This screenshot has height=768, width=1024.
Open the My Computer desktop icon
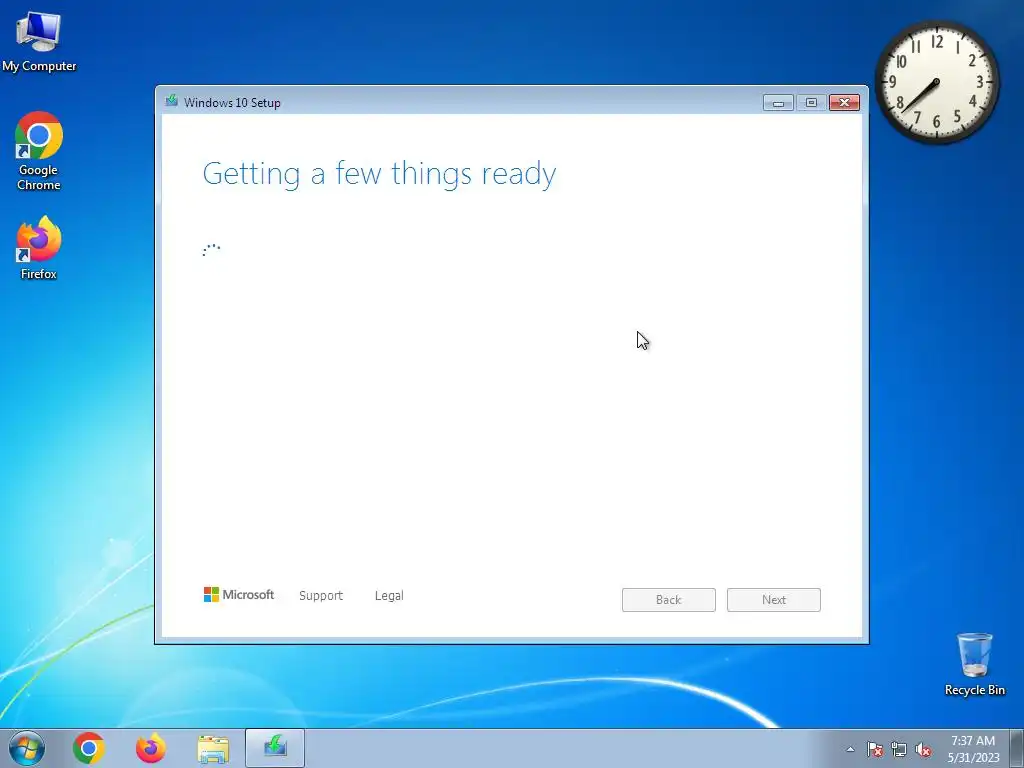pyautogui.click(x=39, y=40)
